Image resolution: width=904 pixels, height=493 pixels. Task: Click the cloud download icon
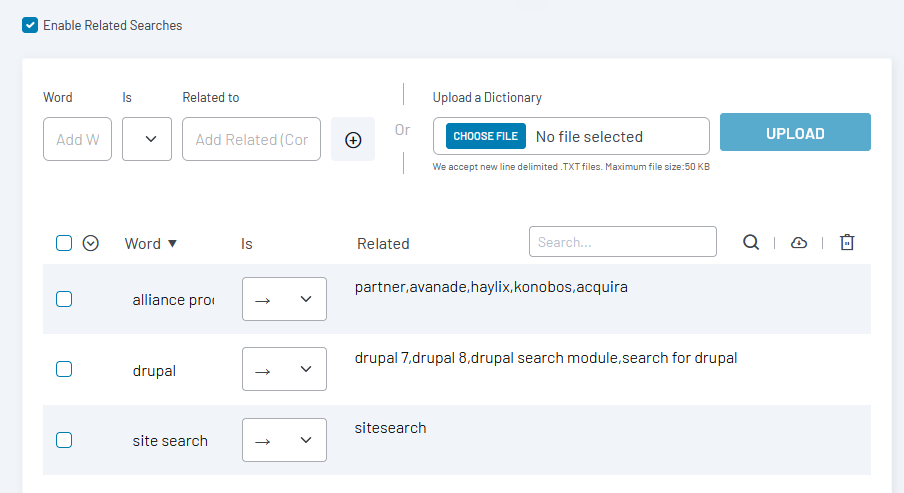point(798,242)
